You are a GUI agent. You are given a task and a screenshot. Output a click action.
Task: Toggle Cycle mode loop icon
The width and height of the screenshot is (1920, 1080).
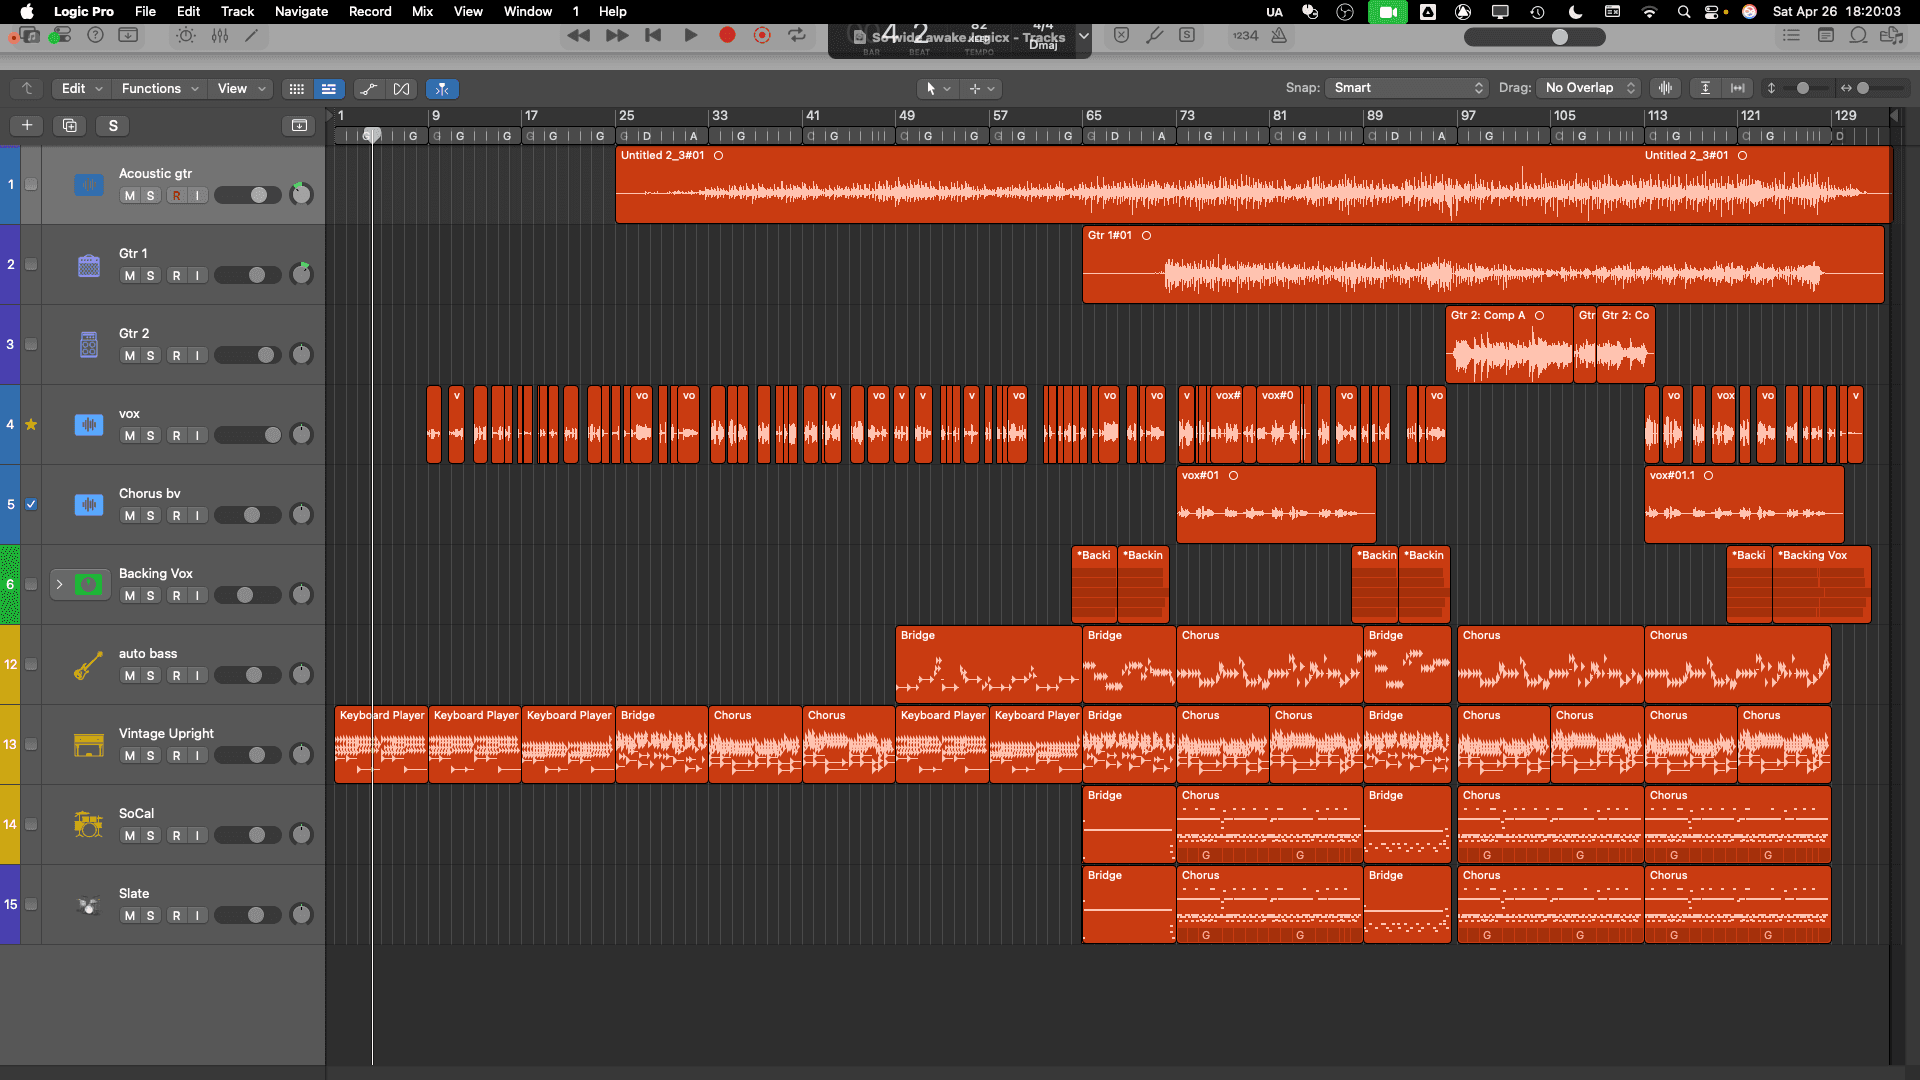797,35
